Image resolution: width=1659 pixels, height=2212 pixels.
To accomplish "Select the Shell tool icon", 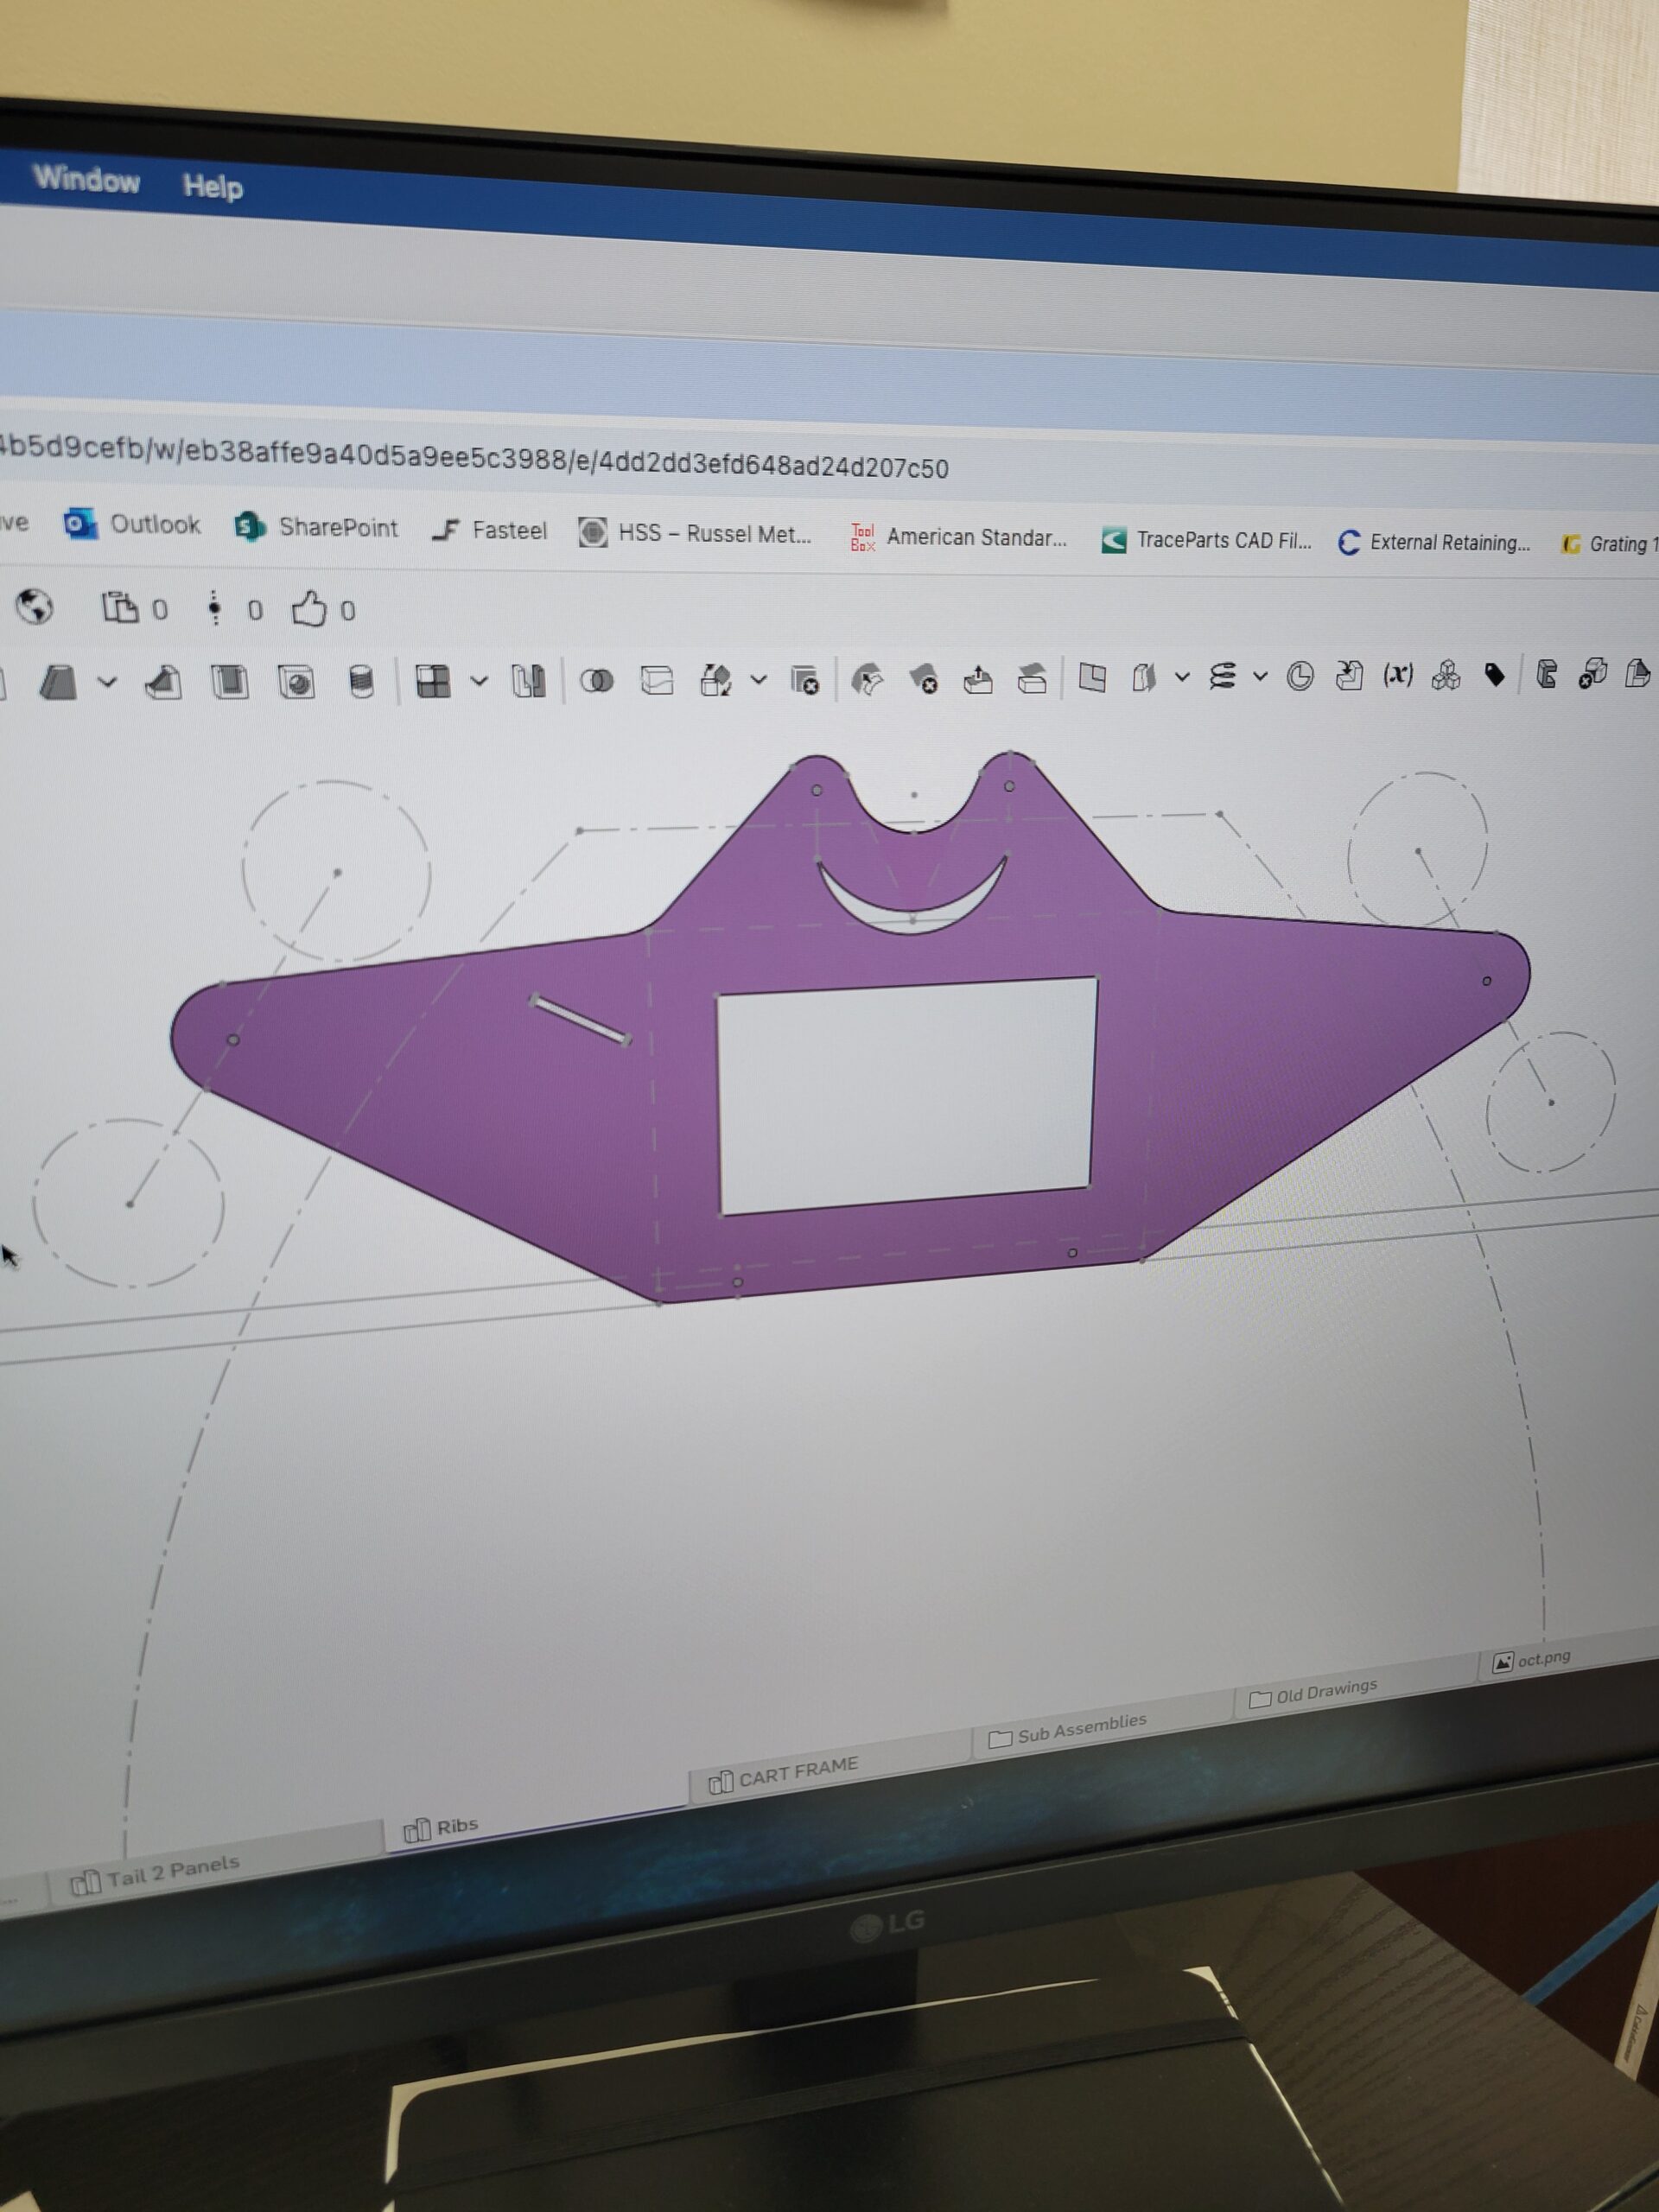I will [x=230, y=683].
